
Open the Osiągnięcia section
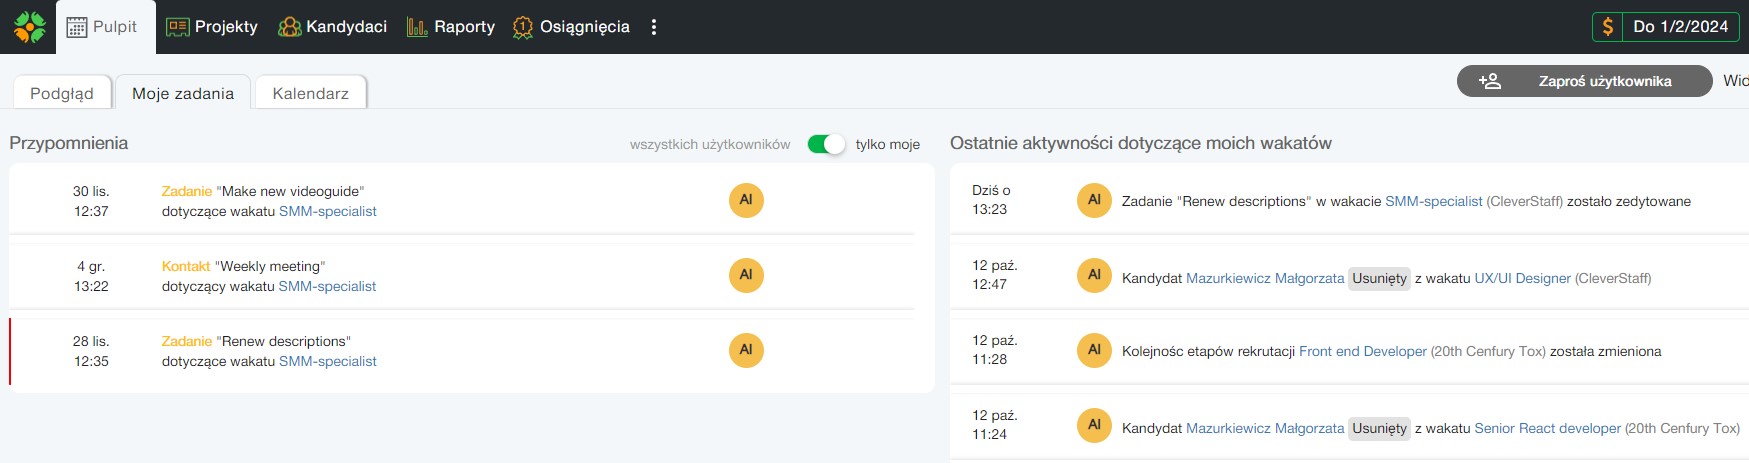[x=571, y=27]
